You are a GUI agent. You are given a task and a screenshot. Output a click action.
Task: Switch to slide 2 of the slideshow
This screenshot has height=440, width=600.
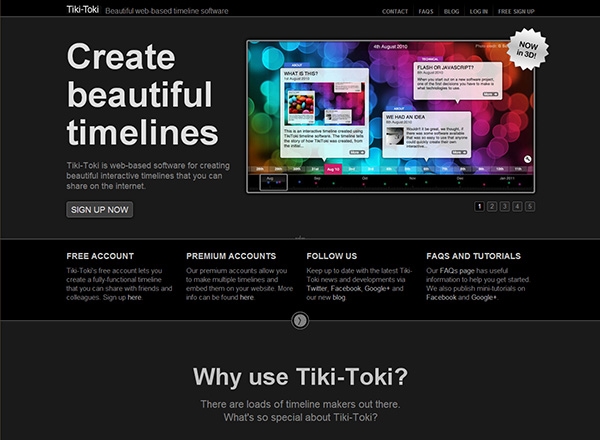tap(492, 206)
